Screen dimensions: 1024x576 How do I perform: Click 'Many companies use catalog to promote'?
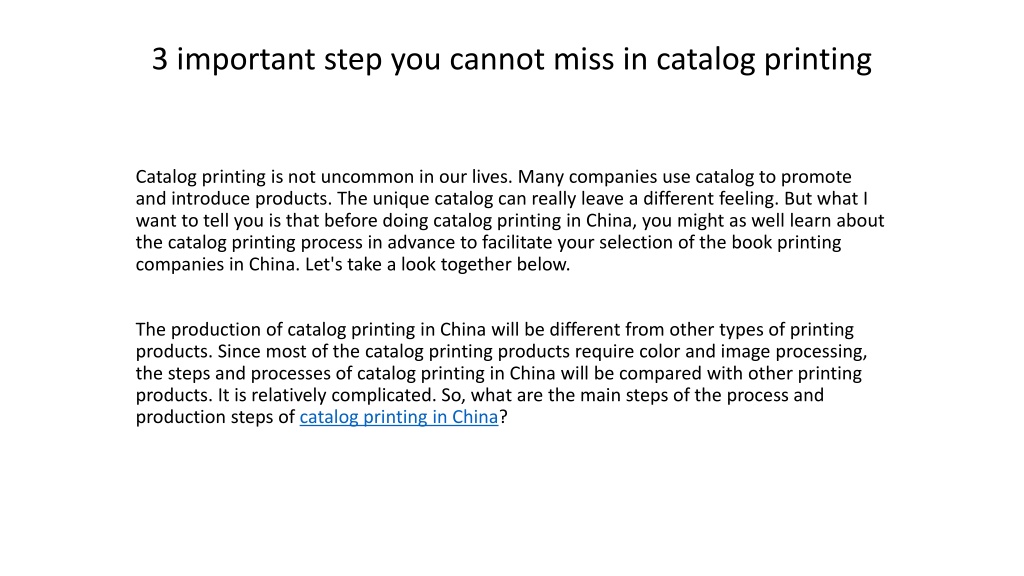point(684,177)
